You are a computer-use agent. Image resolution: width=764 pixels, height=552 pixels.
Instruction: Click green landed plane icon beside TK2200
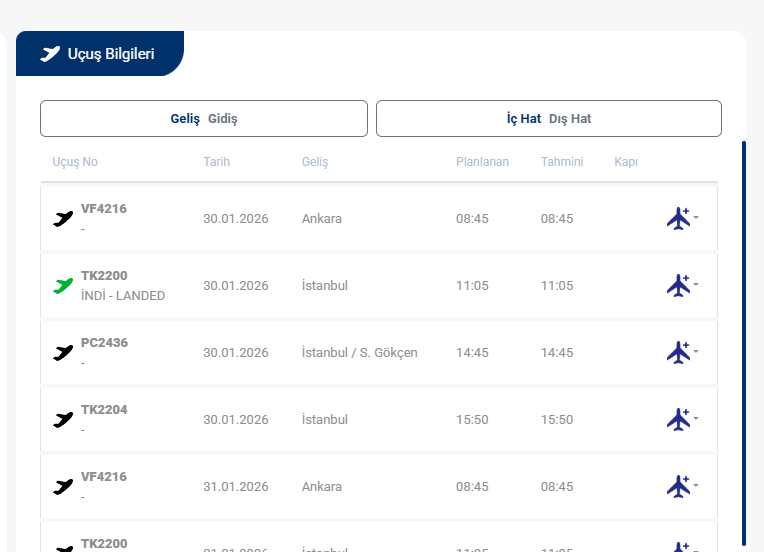[63, 286]
